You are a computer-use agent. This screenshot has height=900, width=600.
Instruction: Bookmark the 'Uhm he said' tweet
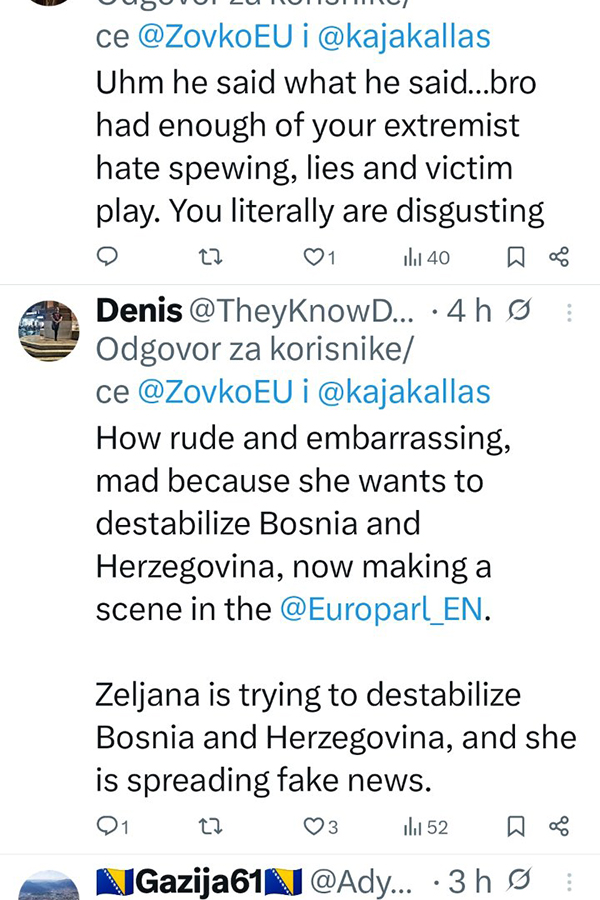516,257
